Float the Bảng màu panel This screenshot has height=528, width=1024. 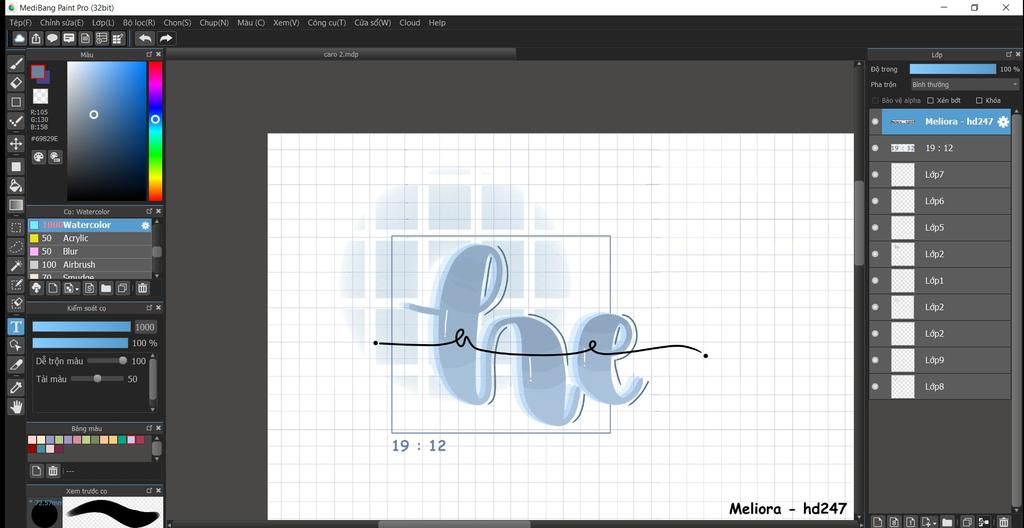(149, 428)
